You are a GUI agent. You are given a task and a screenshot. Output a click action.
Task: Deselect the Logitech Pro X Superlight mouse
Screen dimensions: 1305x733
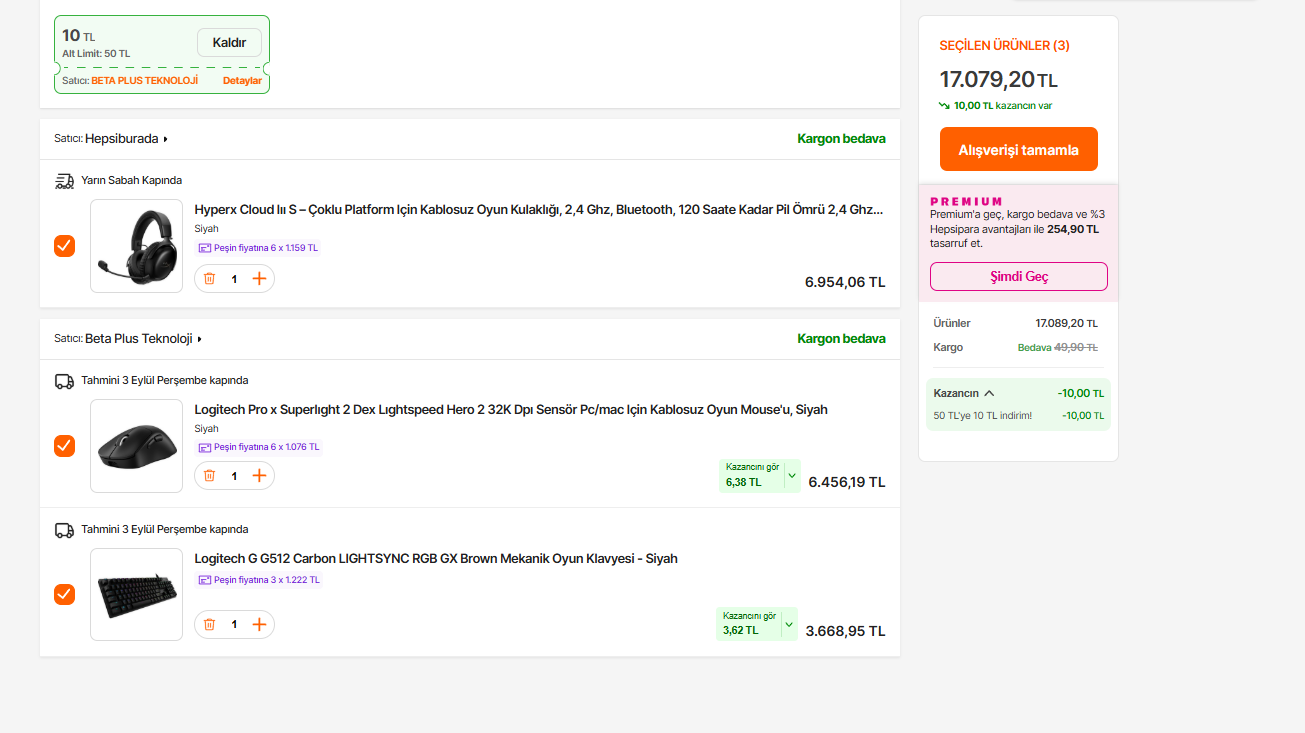64,446
